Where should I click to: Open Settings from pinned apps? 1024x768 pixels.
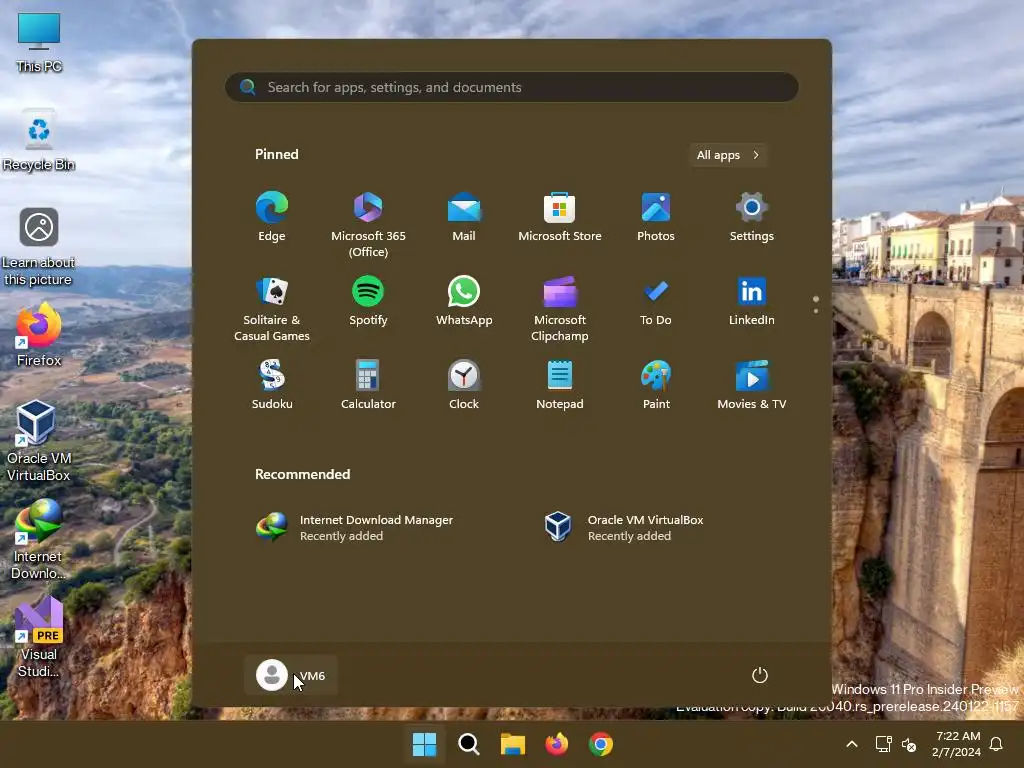click(752, 217)
